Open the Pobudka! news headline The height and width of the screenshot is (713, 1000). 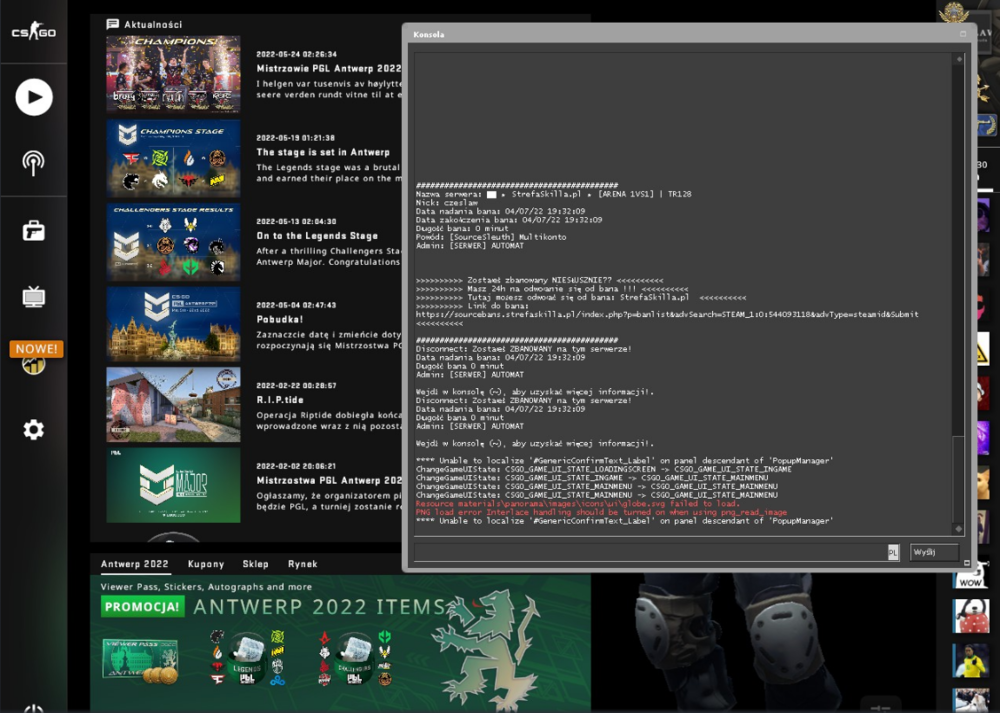280,320
